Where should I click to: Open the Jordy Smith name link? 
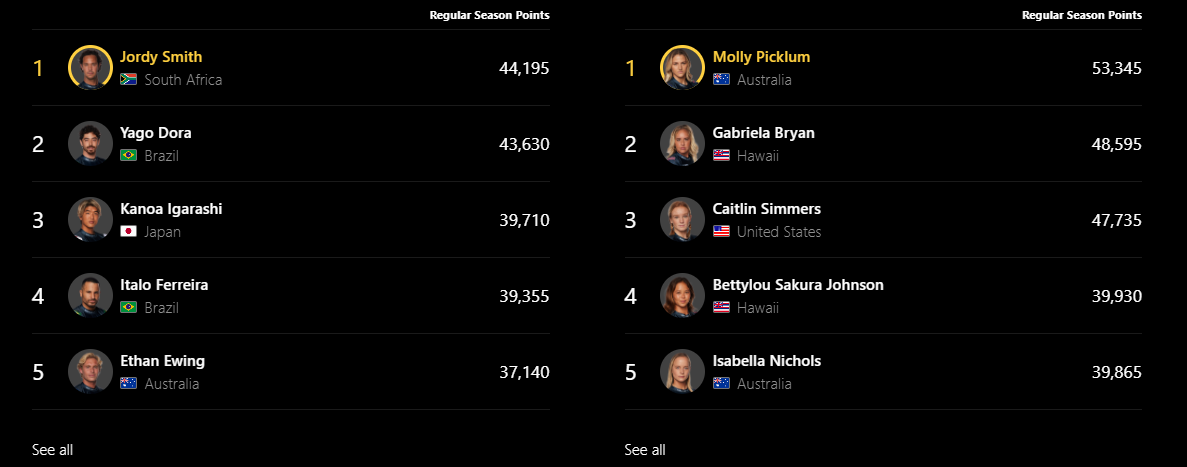[161, 57]
